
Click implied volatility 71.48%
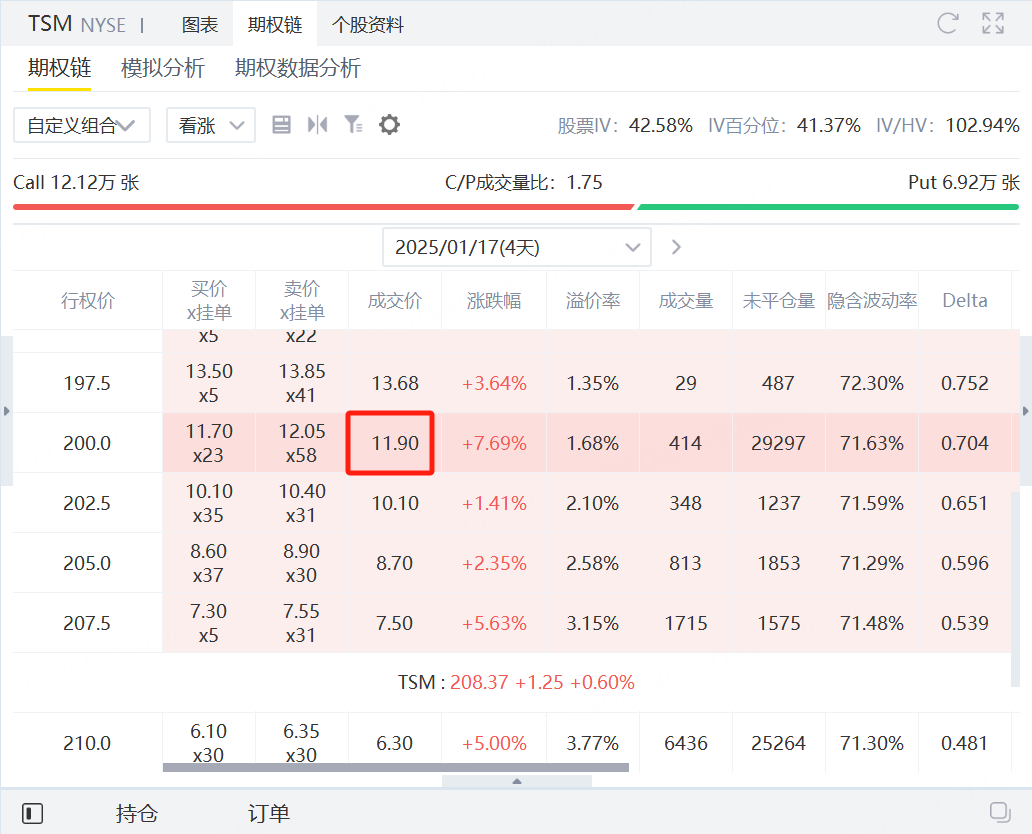coord(872,623)
